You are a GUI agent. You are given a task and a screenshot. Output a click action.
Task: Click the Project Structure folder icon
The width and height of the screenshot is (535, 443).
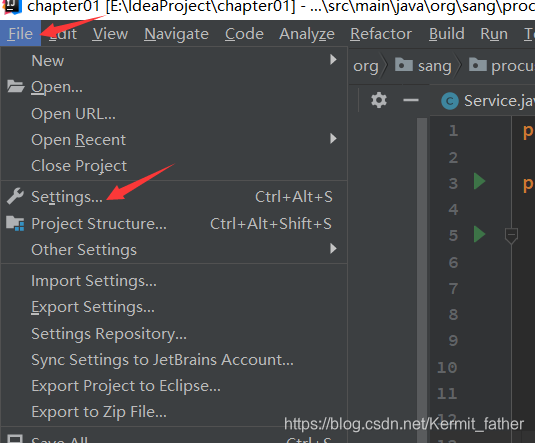point(15,223)
